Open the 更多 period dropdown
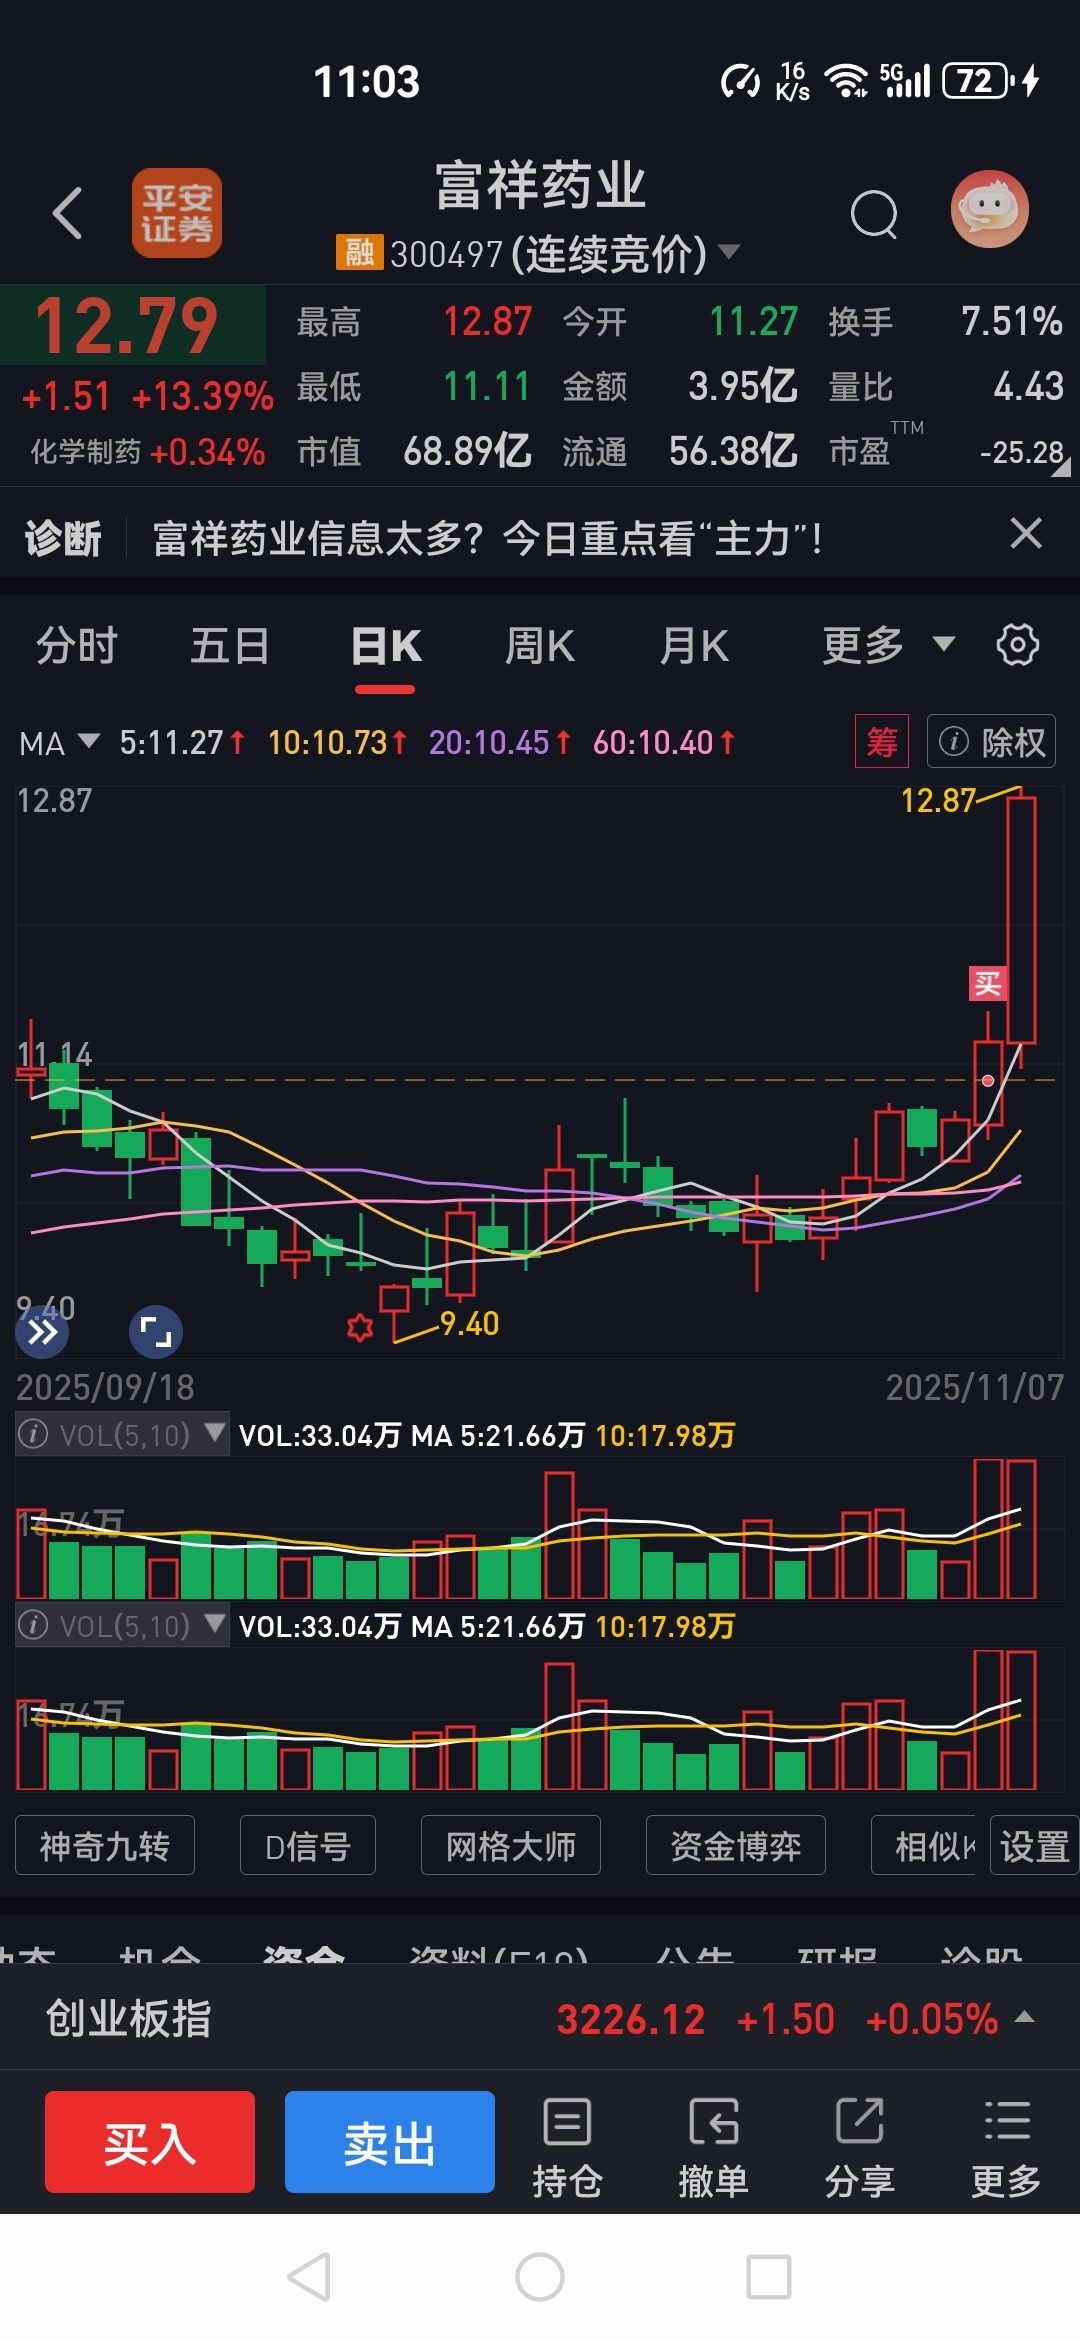1080x2340 pixels. [888, 645]
